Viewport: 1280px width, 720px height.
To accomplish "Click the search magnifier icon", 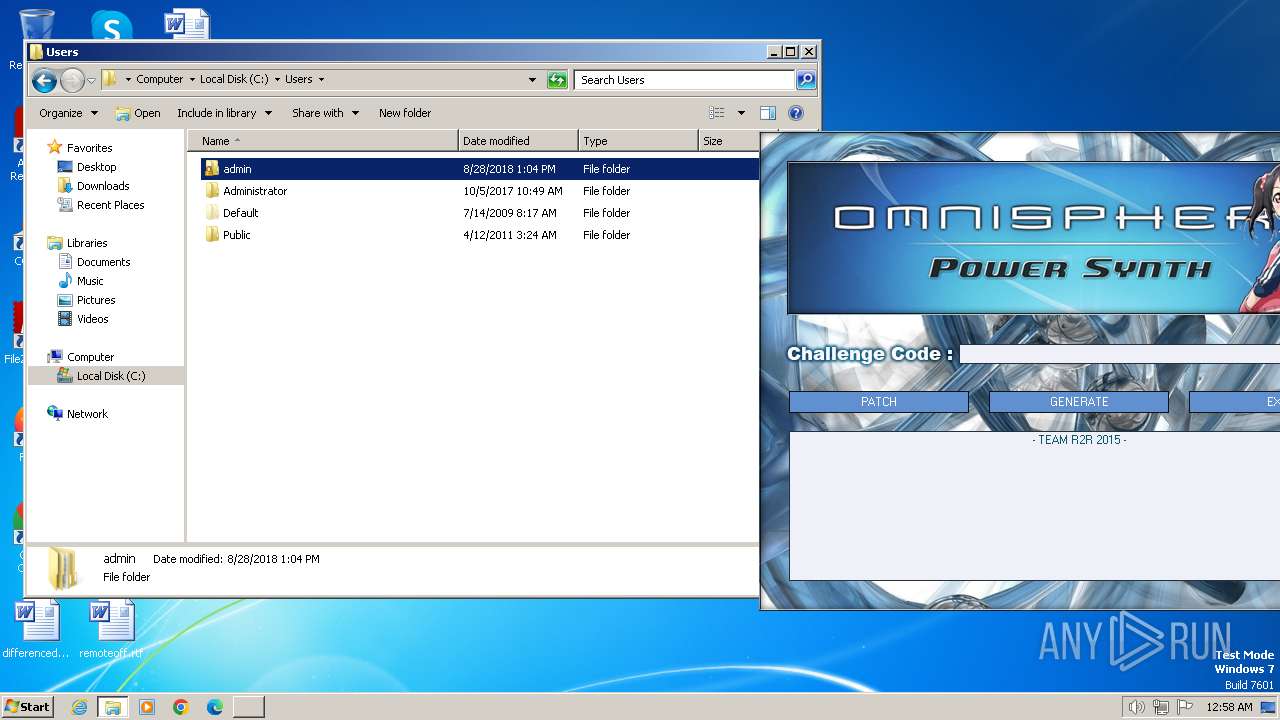I will pos(806,80).
